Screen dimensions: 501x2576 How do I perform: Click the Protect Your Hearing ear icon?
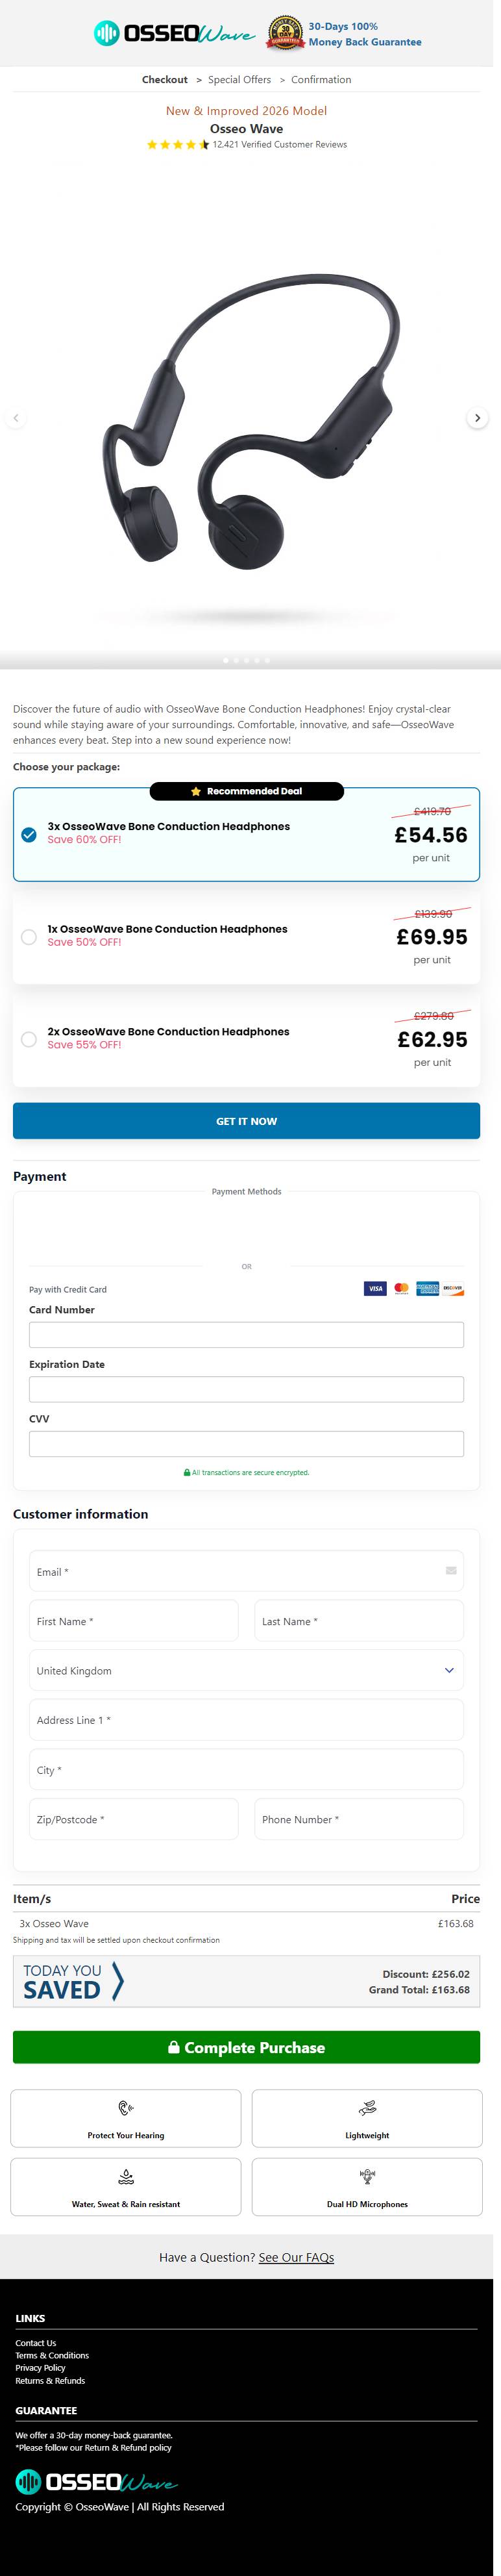coord(126,2108)
